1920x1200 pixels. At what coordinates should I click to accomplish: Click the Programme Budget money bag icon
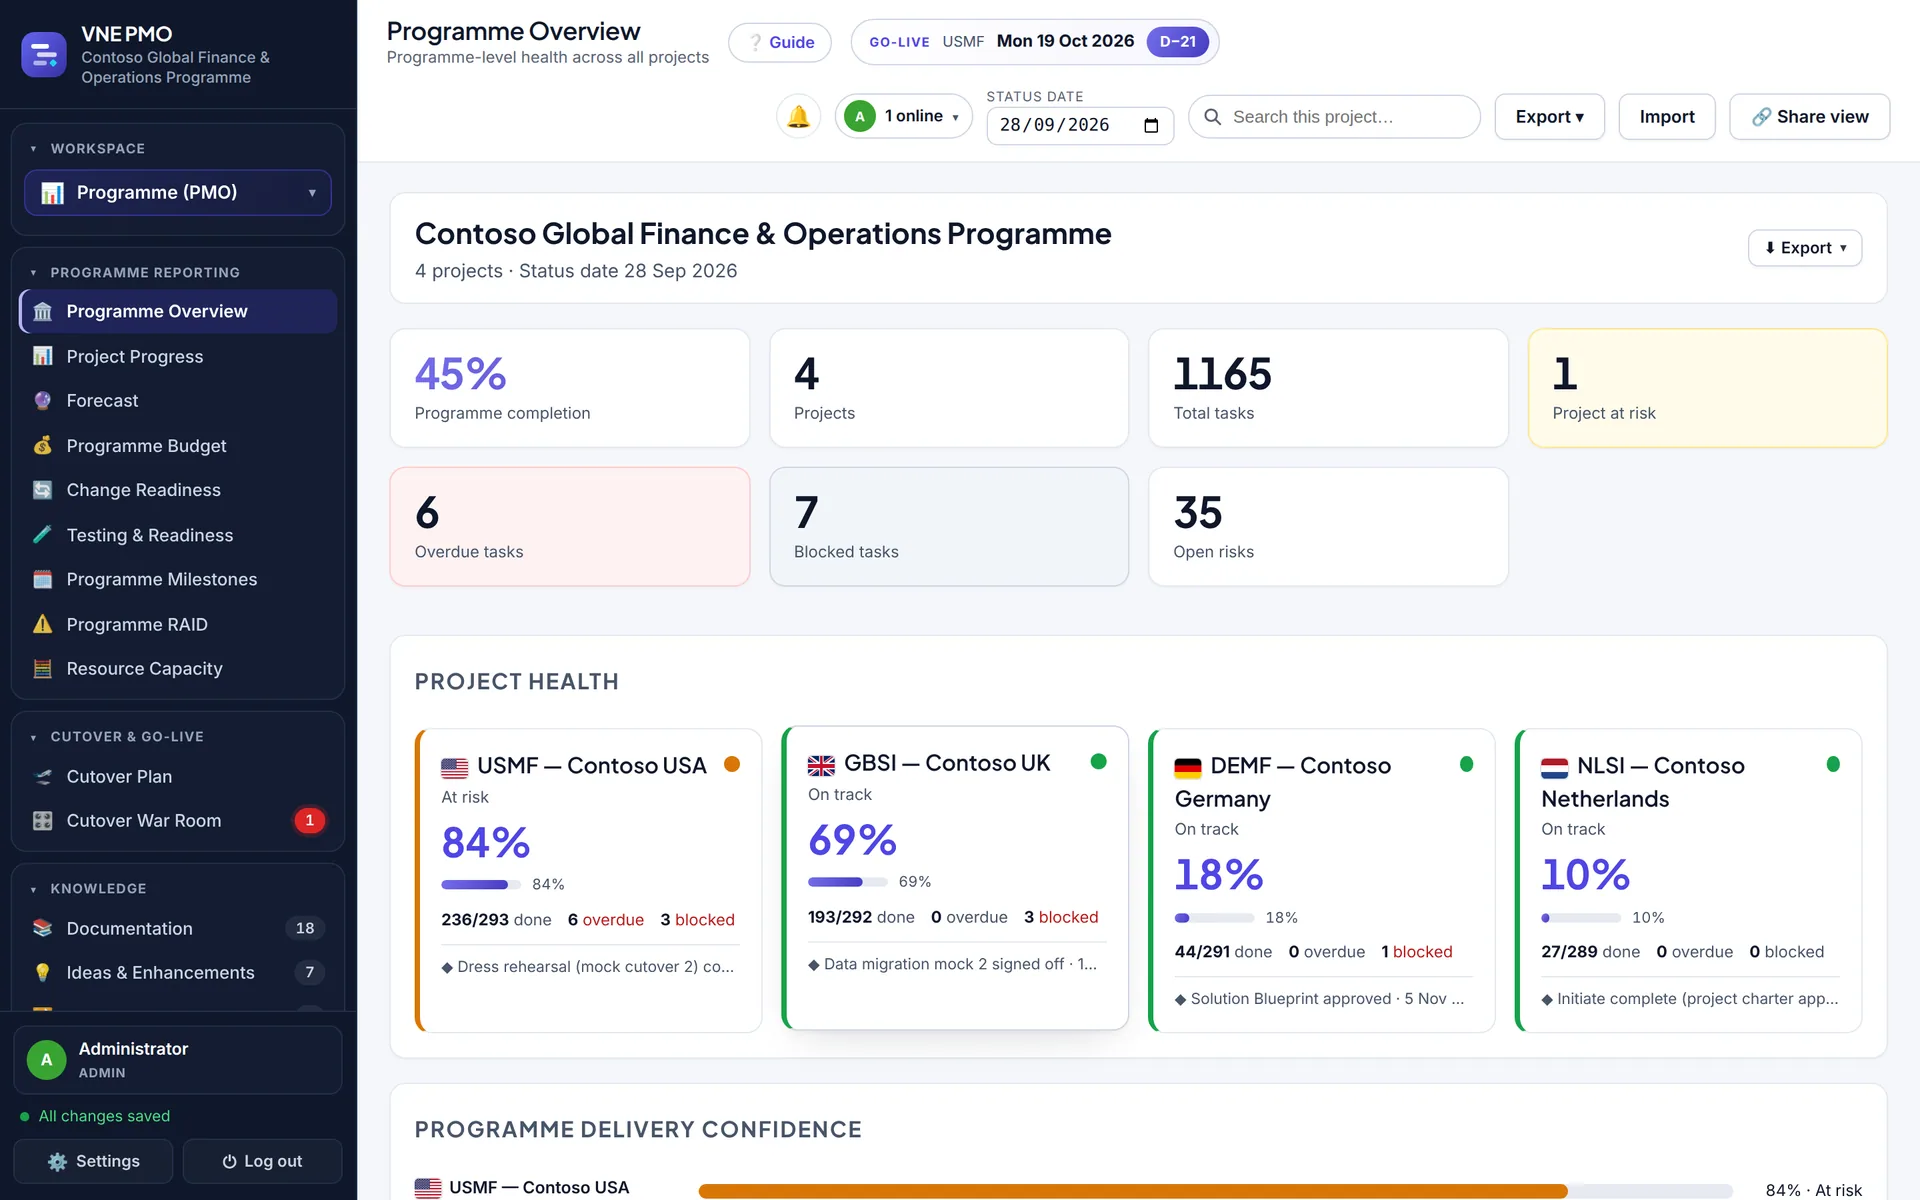[42, 445]
